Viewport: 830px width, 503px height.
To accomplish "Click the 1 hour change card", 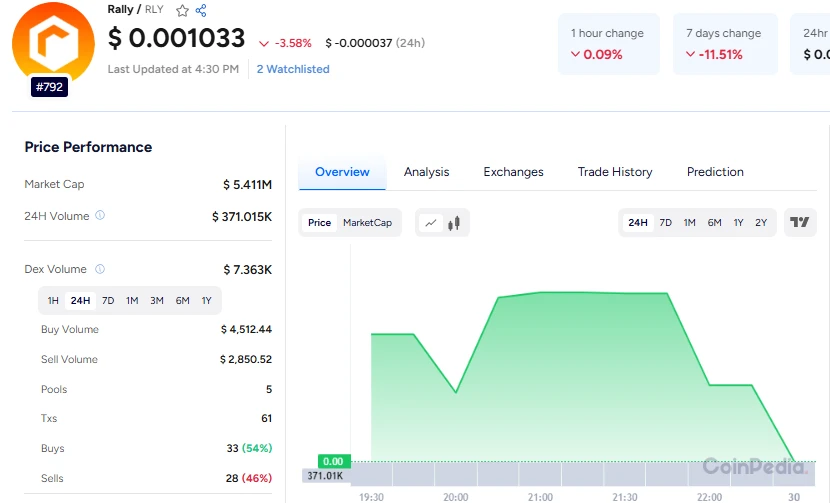I will tap(609, 44).
